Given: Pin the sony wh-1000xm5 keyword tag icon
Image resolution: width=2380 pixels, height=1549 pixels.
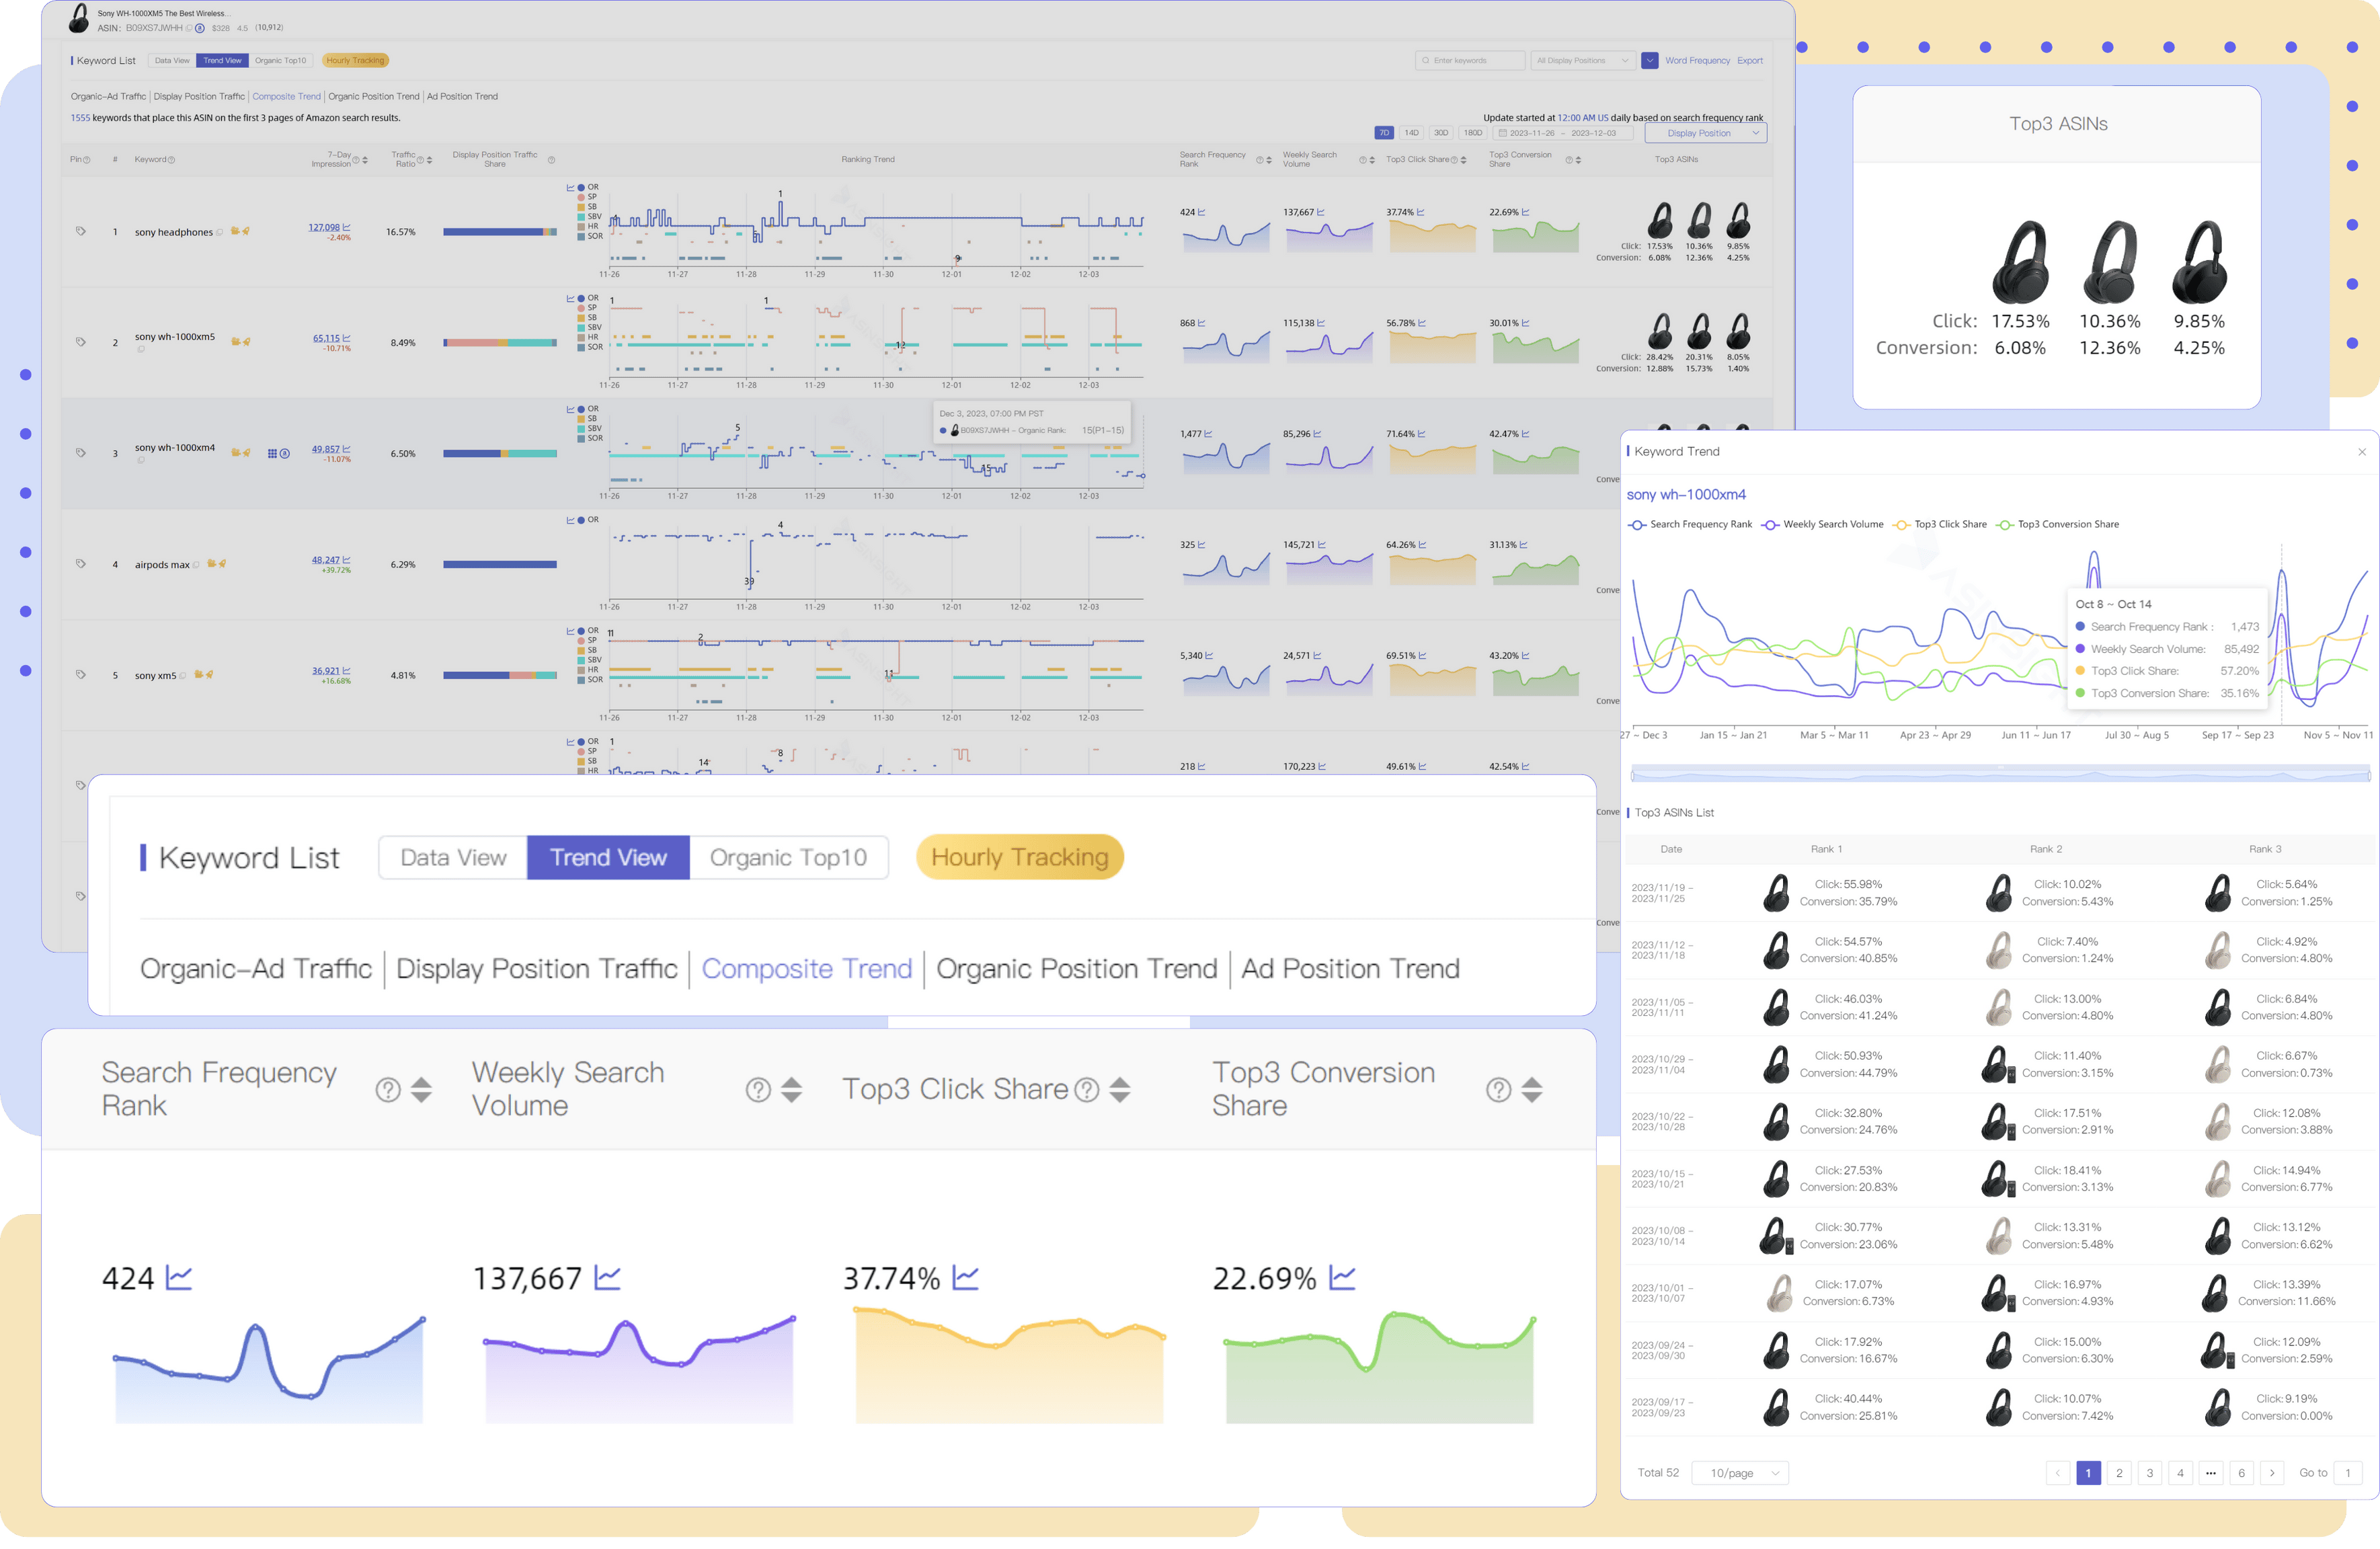Looking at the screenshot, I should click(81, 342).
